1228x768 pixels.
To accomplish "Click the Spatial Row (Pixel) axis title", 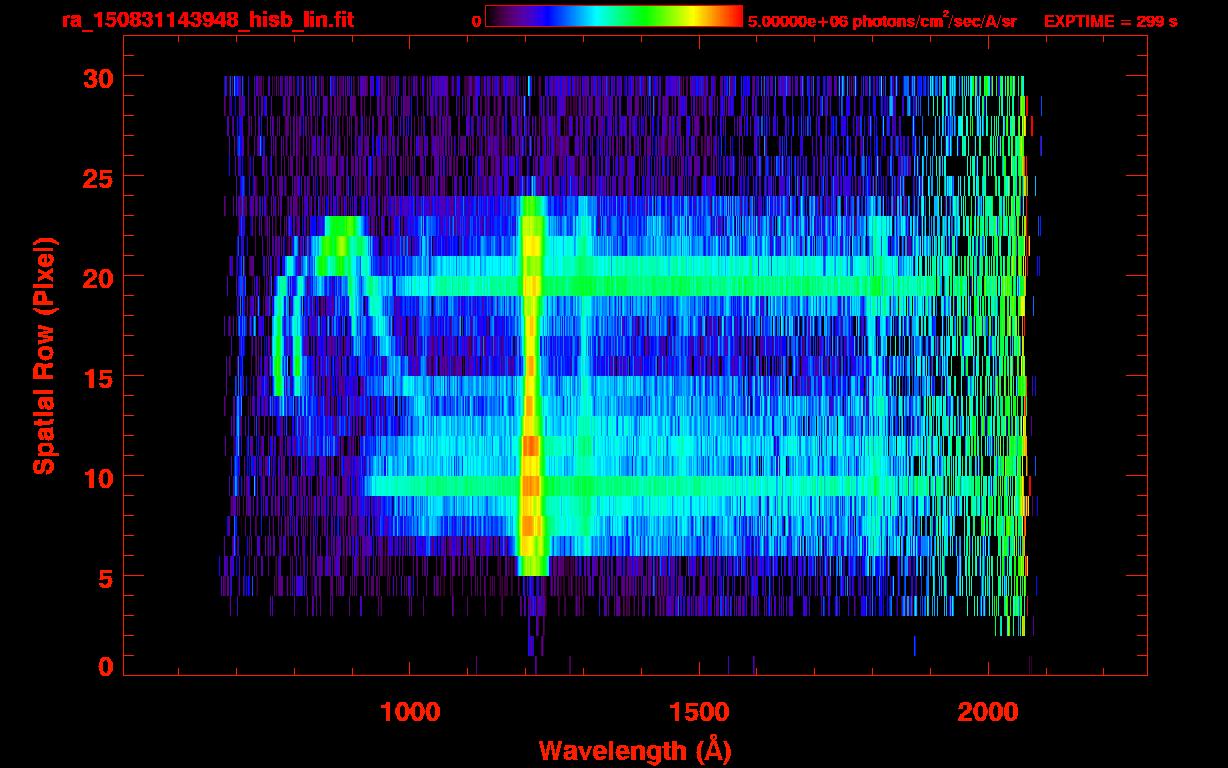I will [44, 355].
